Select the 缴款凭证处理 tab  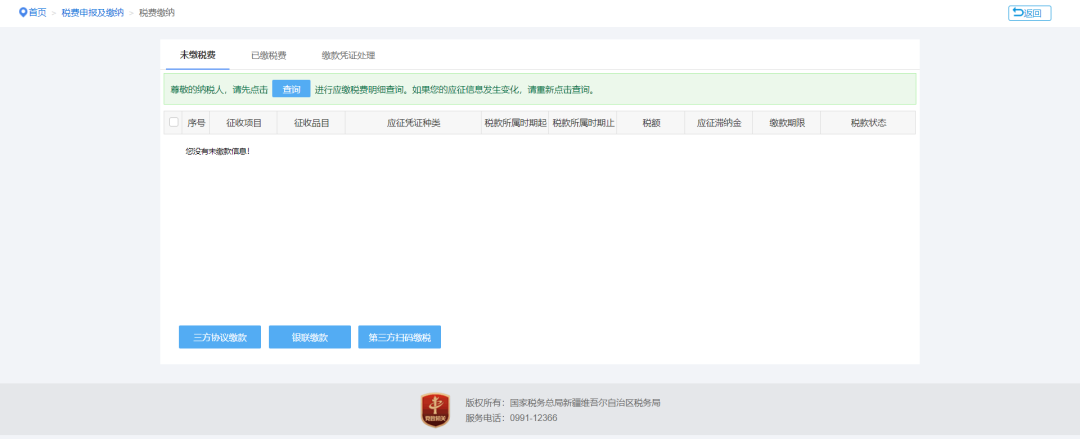(348, 55)
